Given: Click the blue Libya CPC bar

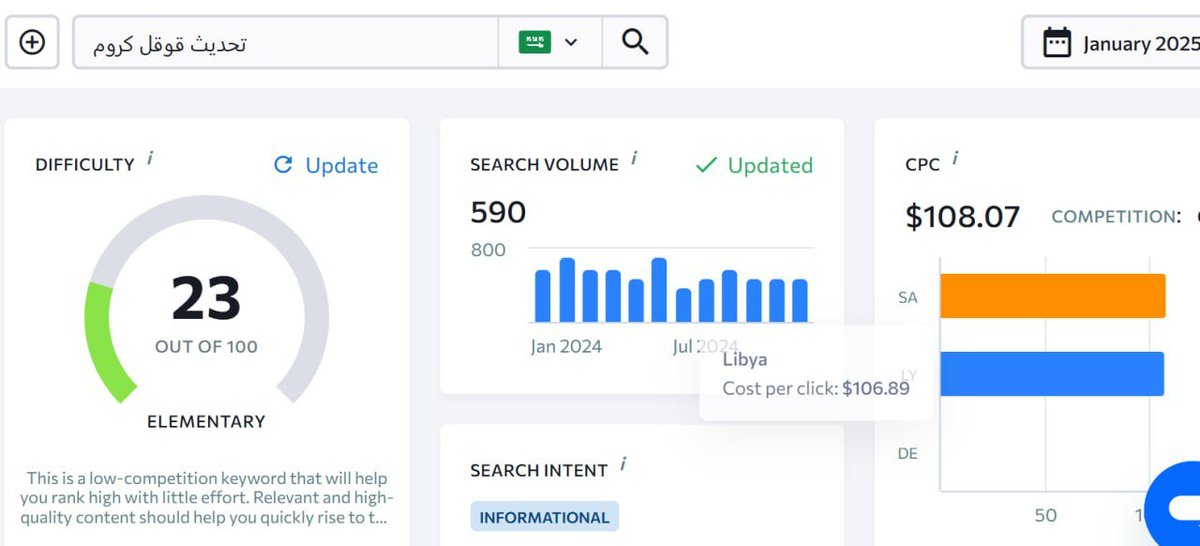Looking at the screenshot, I should coord(1052,373).
